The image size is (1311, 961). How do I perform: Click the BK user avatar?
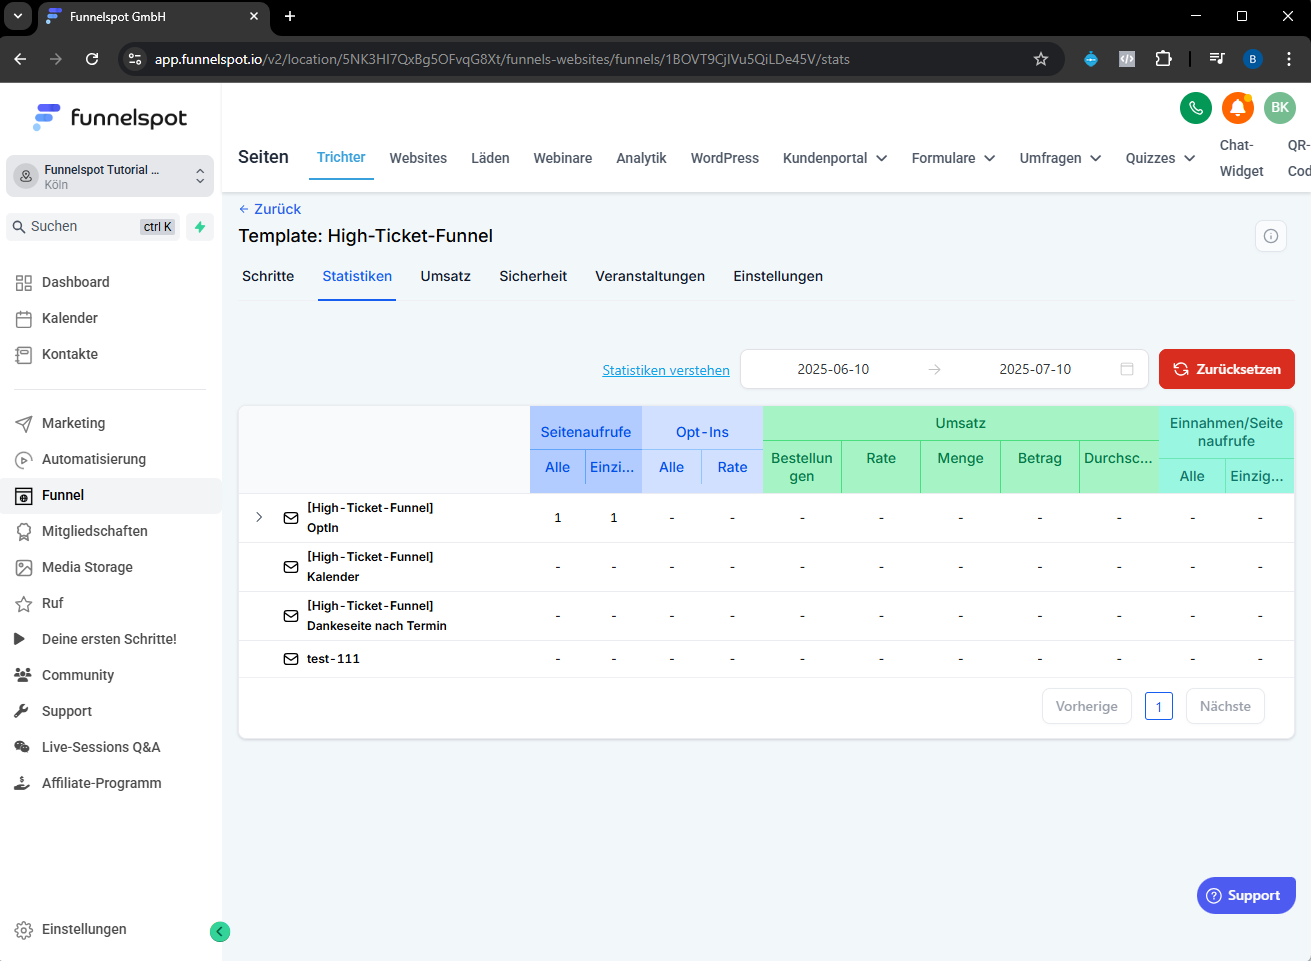[1280, 108]
